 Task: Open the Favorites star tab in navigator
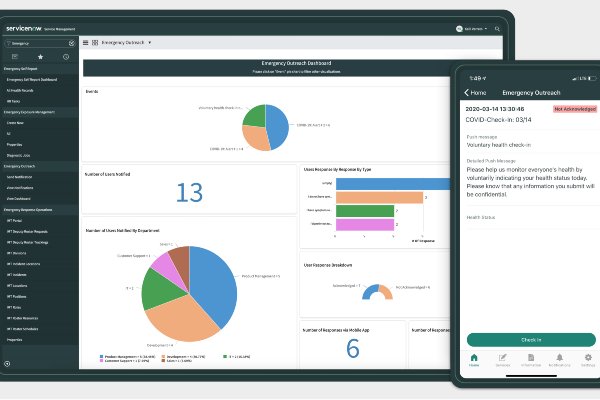coord(40,58)
